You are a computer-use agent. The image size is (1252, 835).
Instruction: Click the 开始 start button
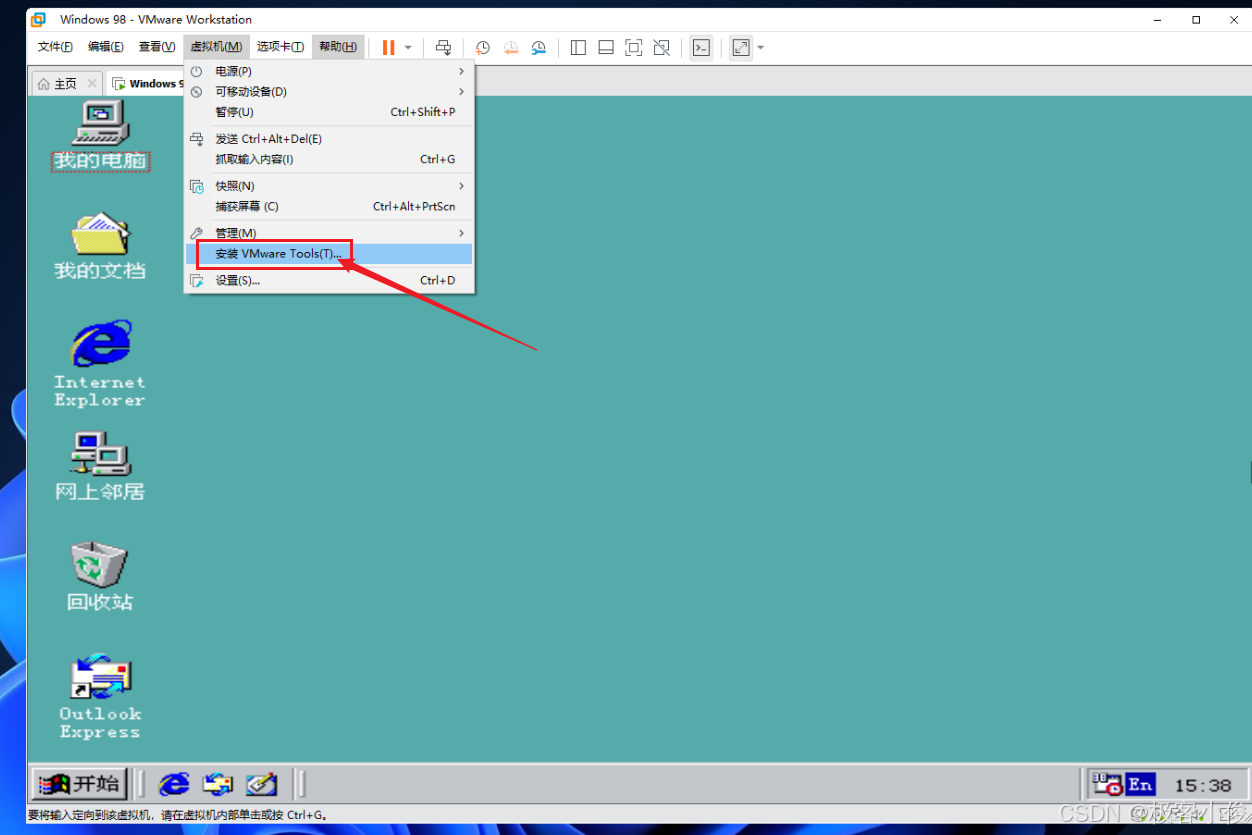79,784
